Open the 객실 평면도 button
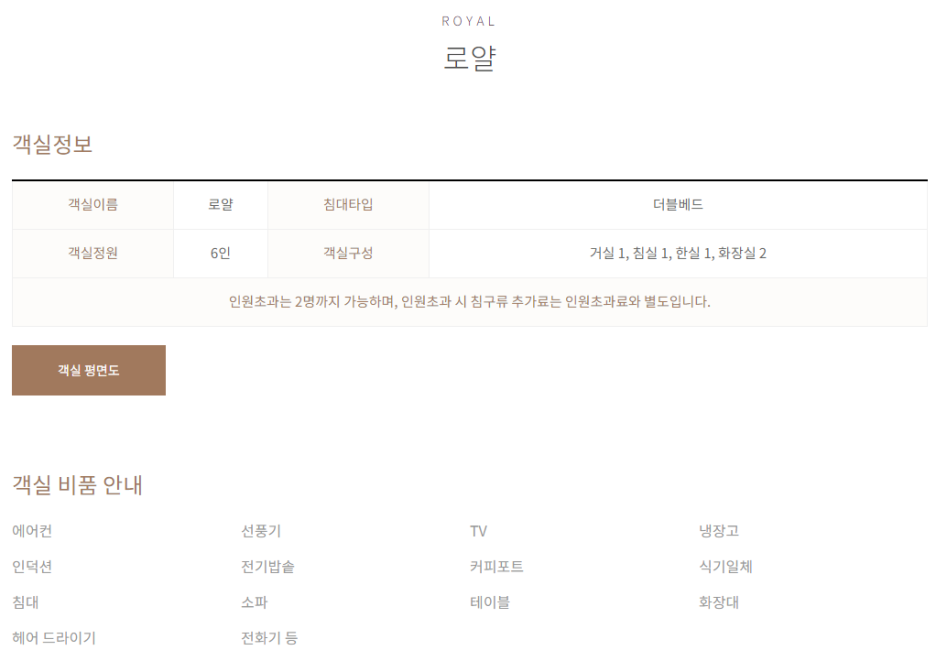This screenshot has width=936, height=661. [88, 370]
